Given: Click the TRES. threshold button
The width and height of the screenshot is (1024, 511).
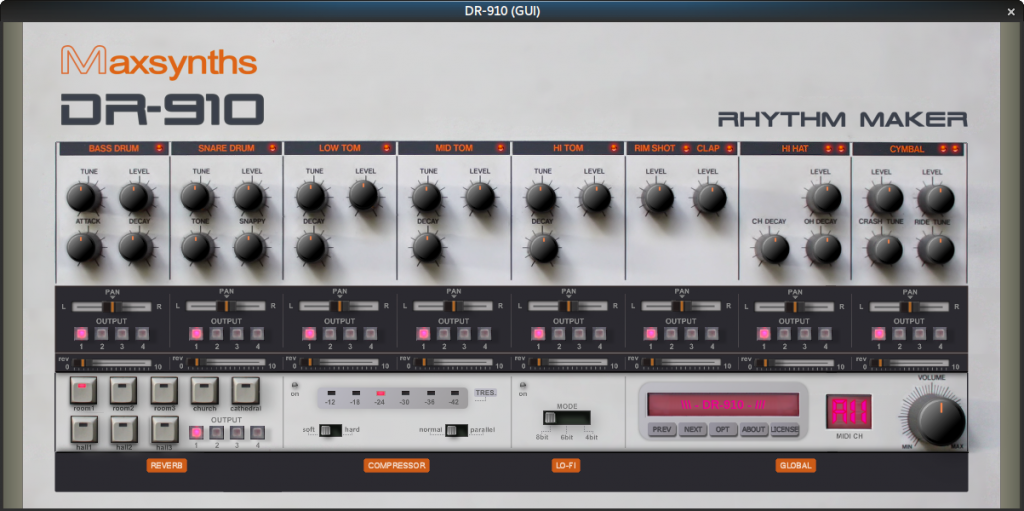Looking at the screenshot, I should tap(486, 393).
